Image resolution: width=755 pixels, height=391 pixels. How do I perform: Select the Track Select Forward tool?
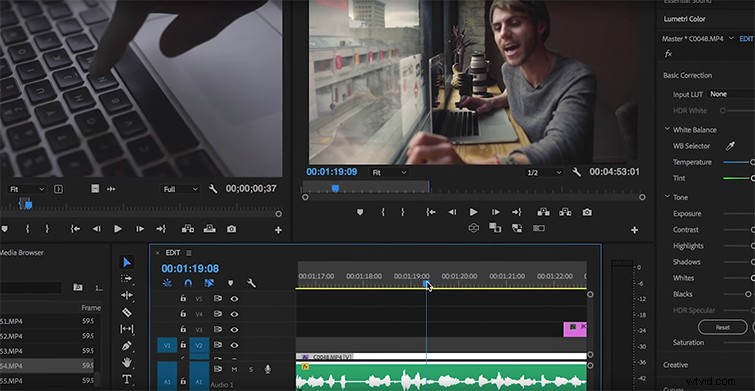click(127, 278)
